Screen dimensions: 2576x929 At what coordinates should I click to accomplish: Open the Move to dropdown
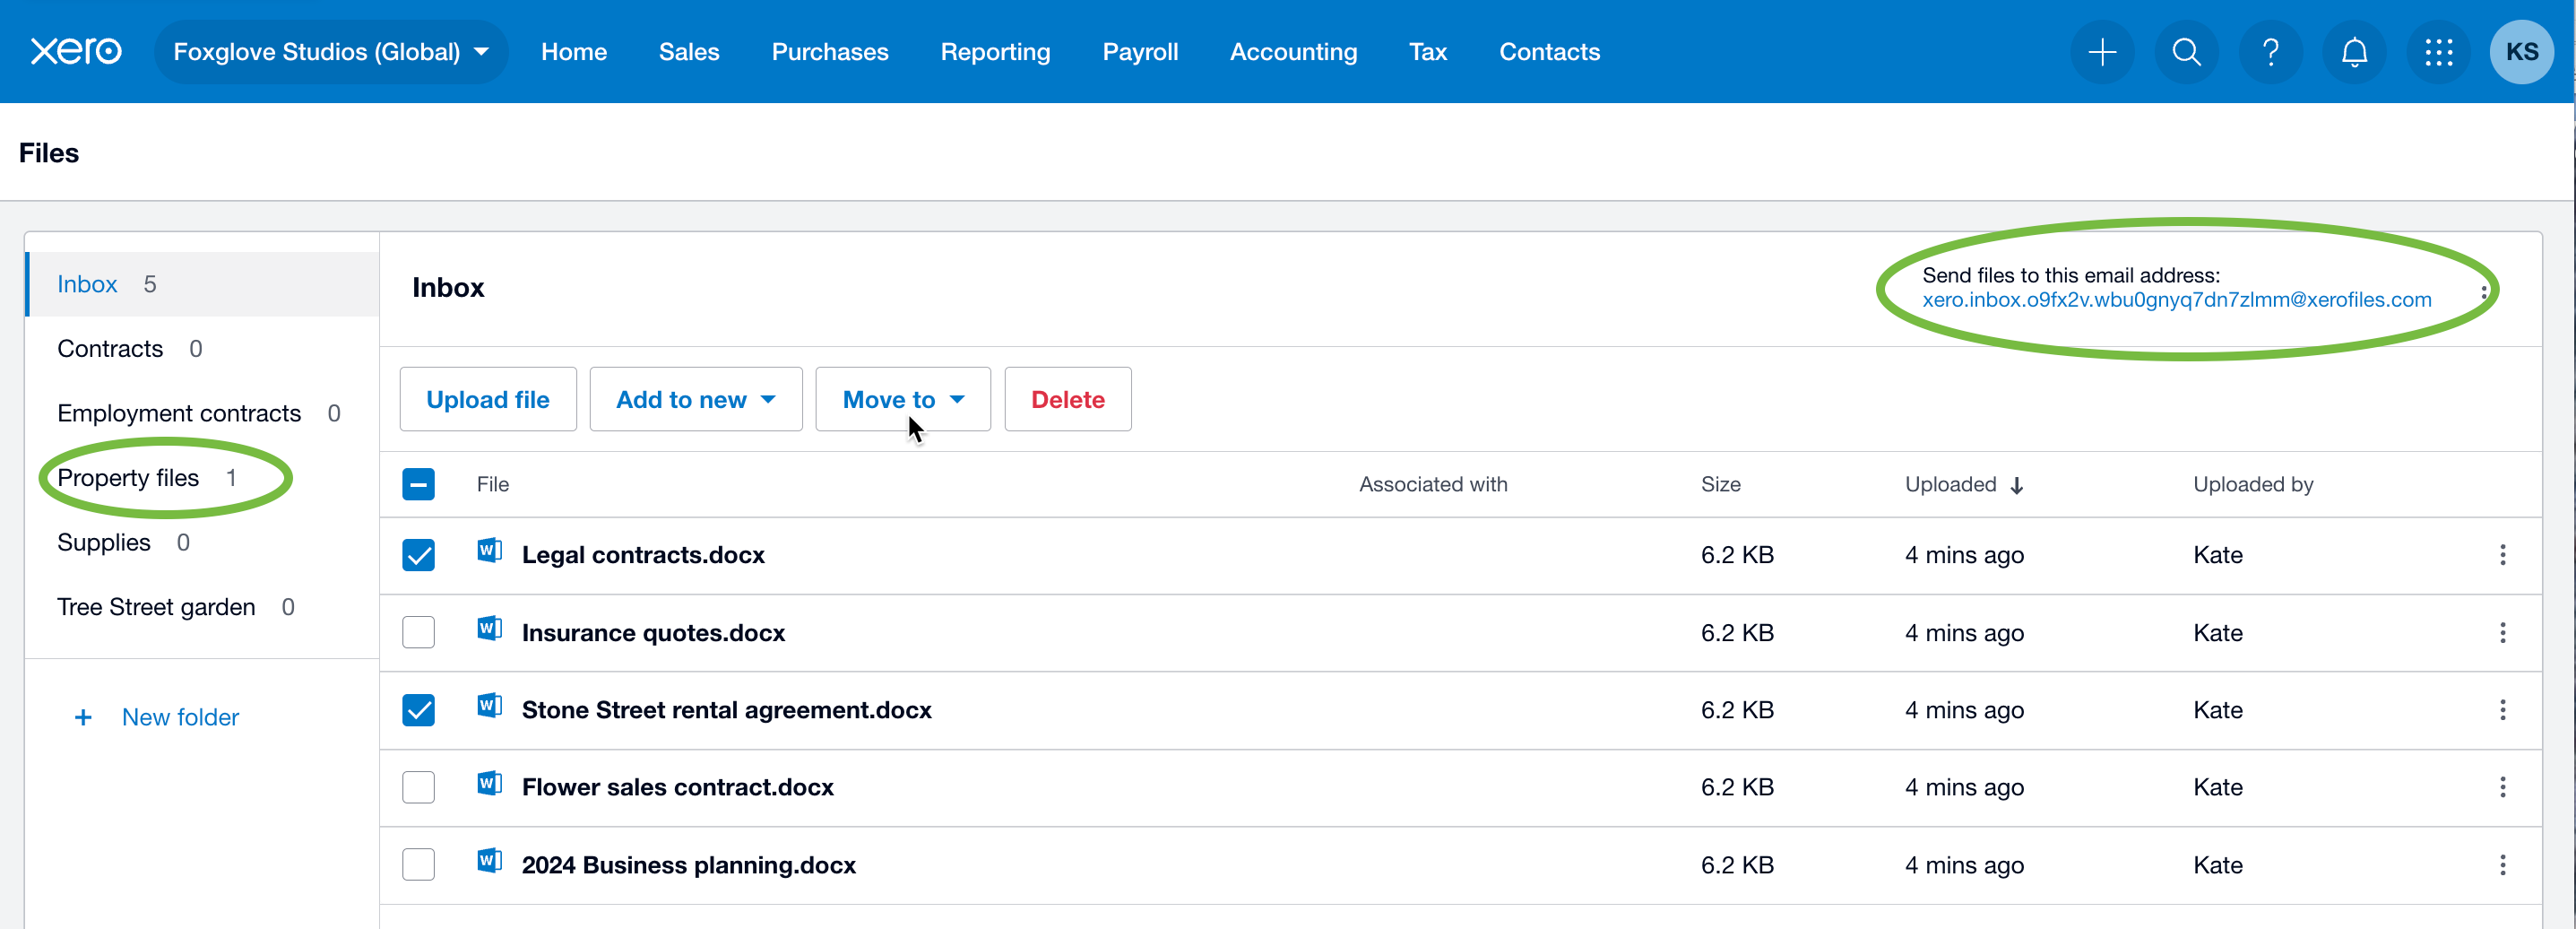pos(902,399)
